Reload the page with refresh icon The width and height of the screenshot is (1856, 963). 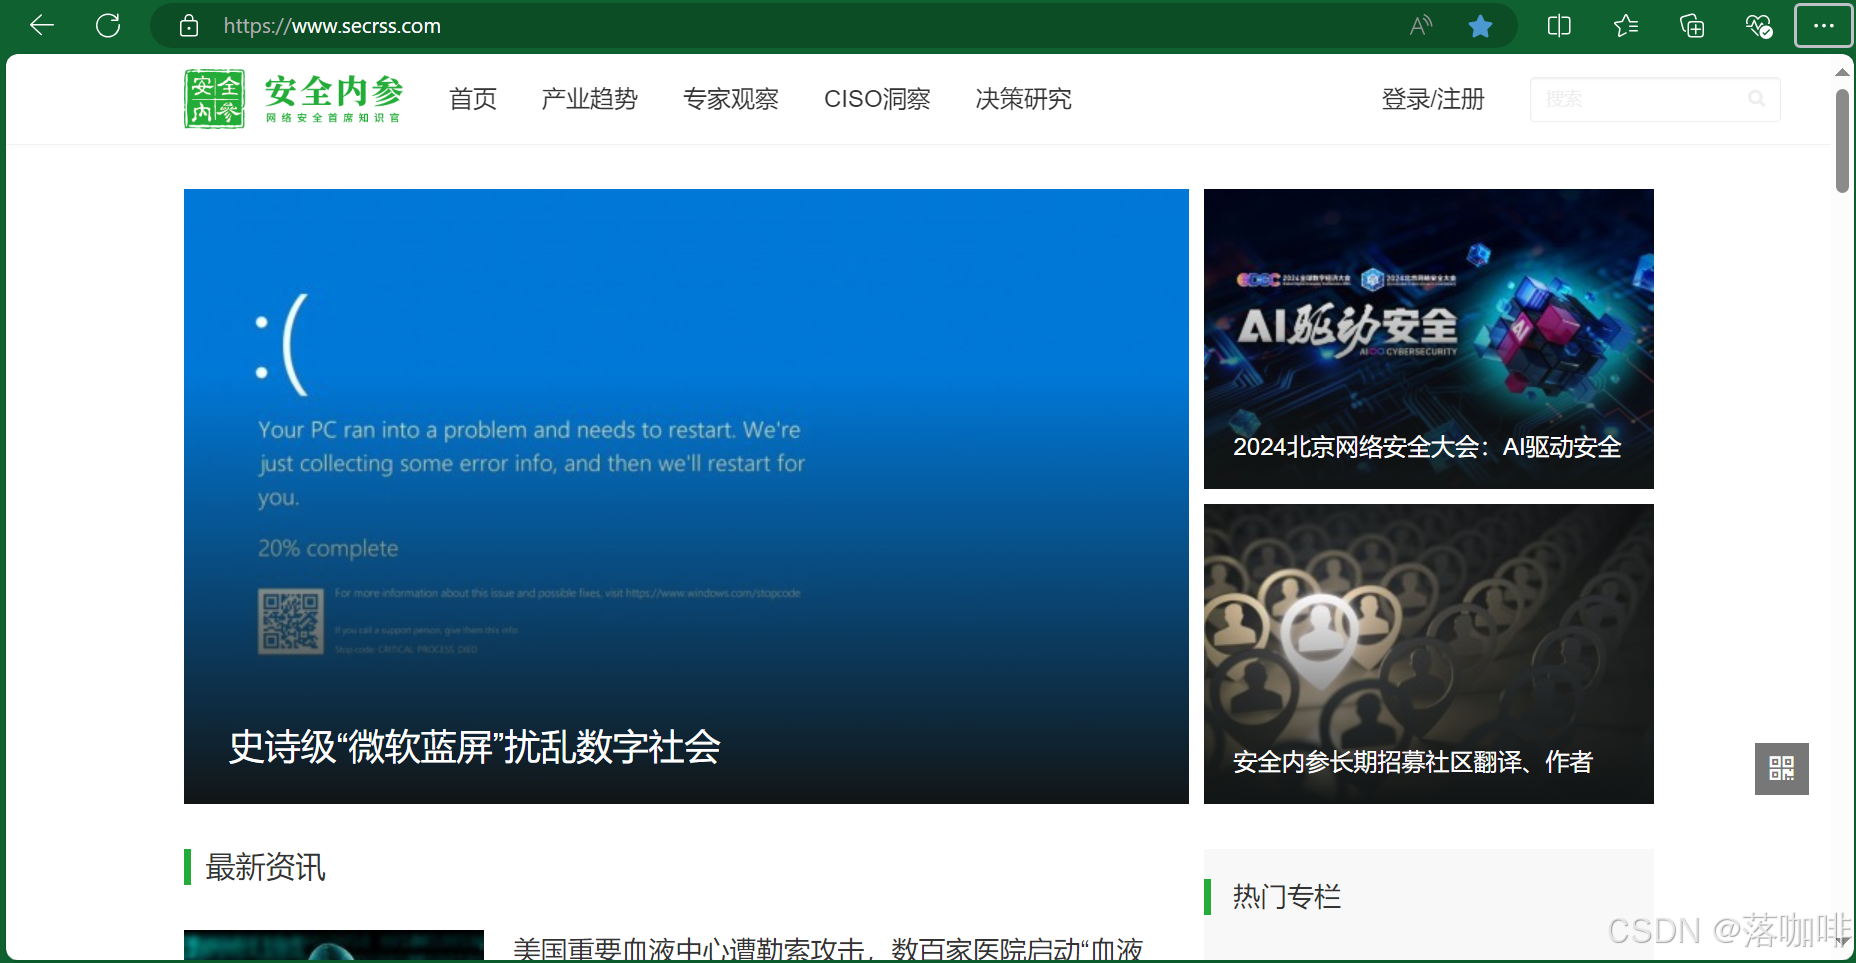(x=108, y=25)
